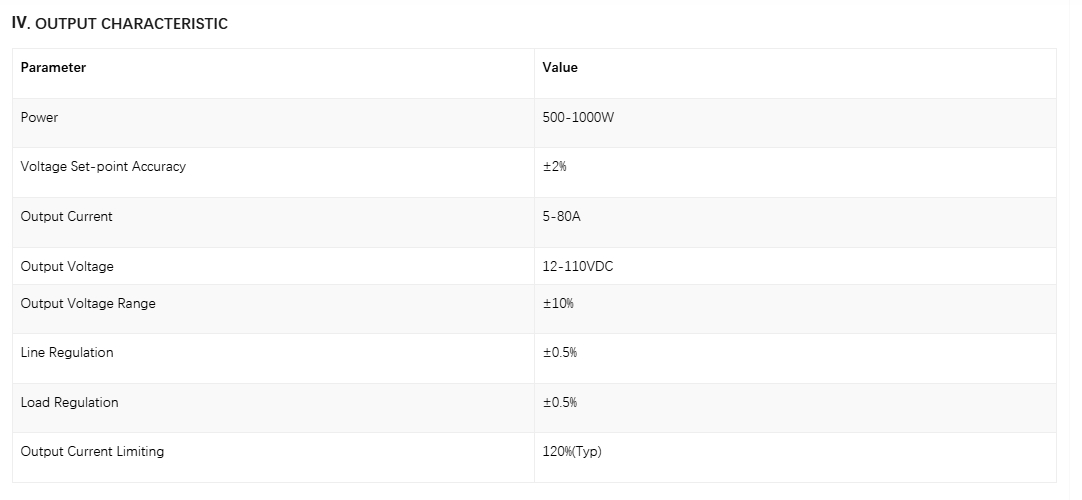Click the ±10% range value
The width and height of the screenshot is (1082, 500).
coord(558,303)
